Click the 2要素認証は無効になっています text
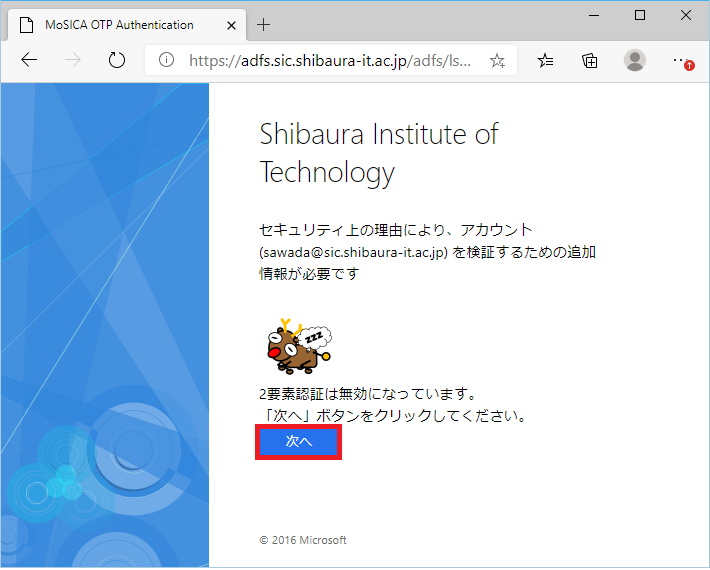The height and width of the screenshot is (570, 710). coord(367,394)
